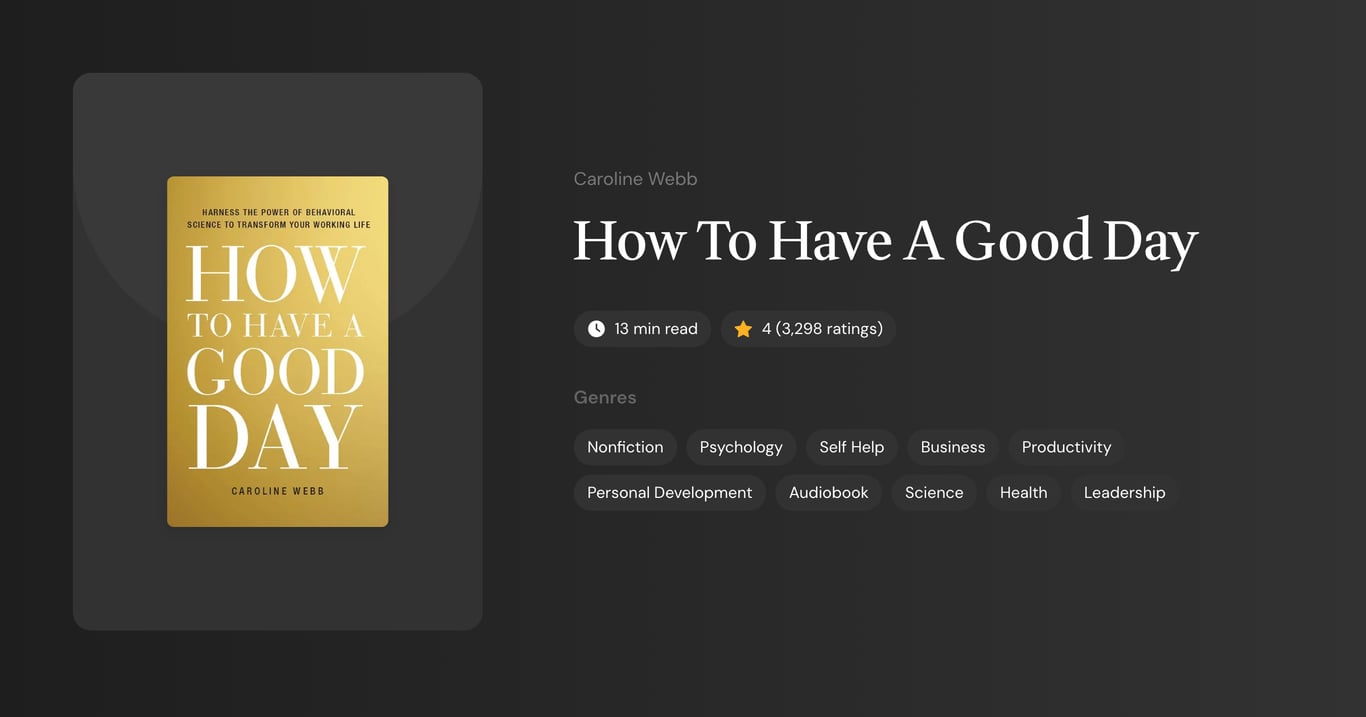Open the Business genre
This screenshot has height=717, width=1366.
click(952, 447)
